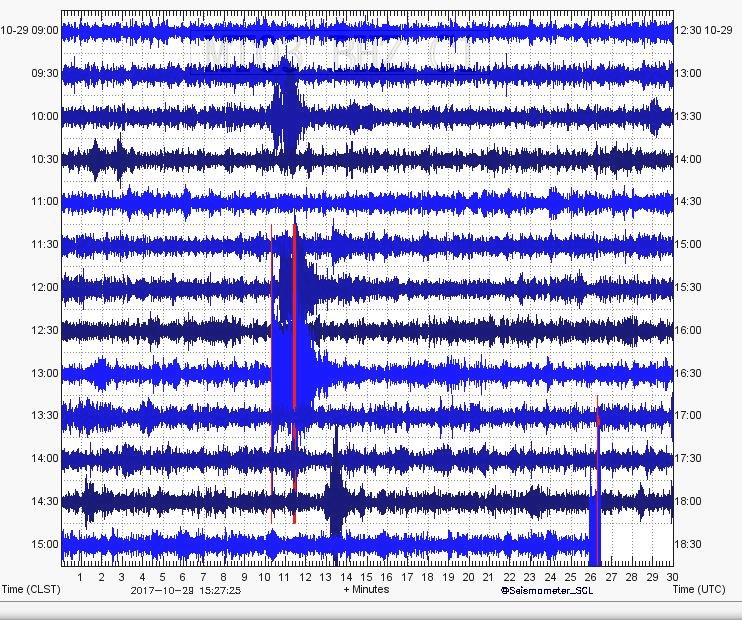
Task: Click the '12:00' CLST row label
Action: (45, 287)
